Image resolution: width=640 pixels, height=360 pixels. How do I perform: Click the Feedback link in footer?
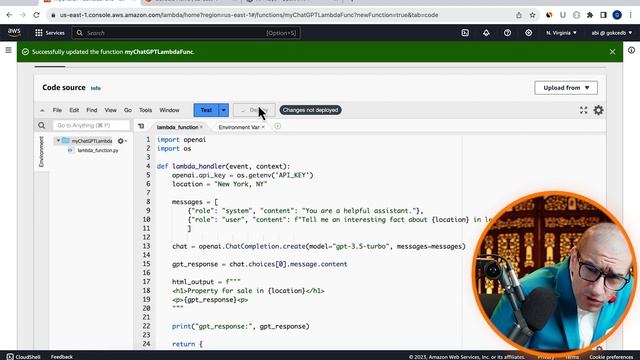point(62,357)
